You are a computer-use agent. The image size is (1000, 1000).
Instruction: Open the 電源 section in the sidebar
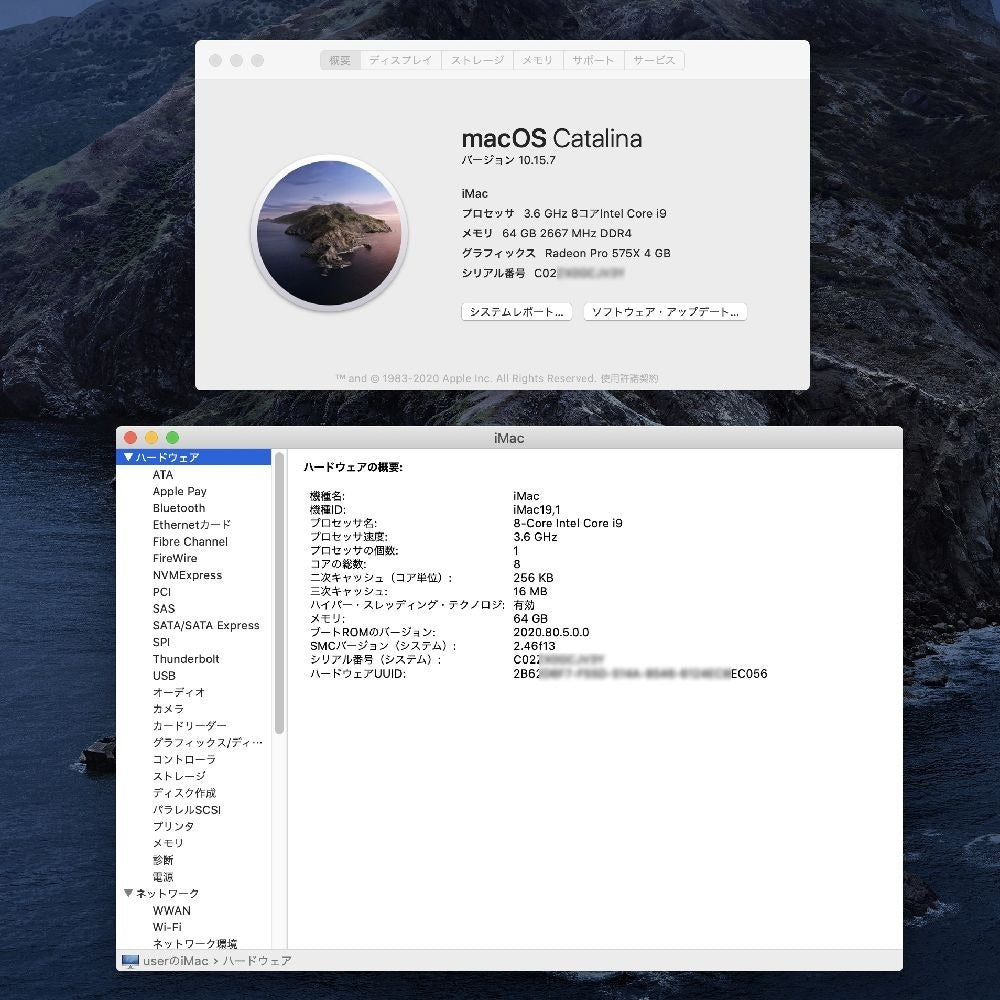coord(162,876)
